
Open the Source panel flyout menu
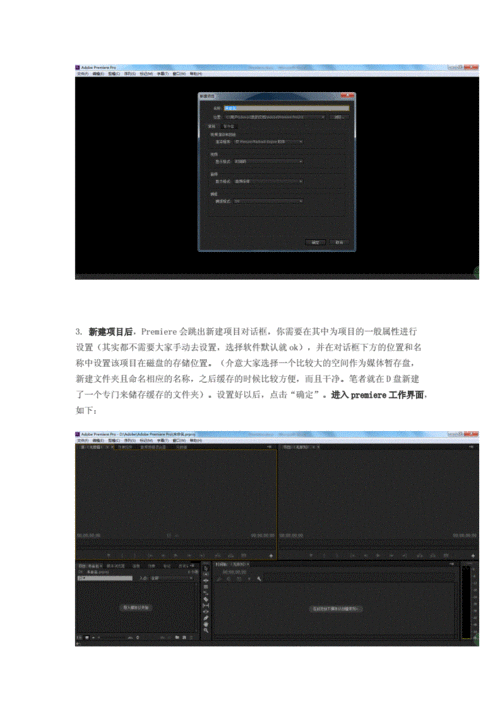click(x=269, y=447)
